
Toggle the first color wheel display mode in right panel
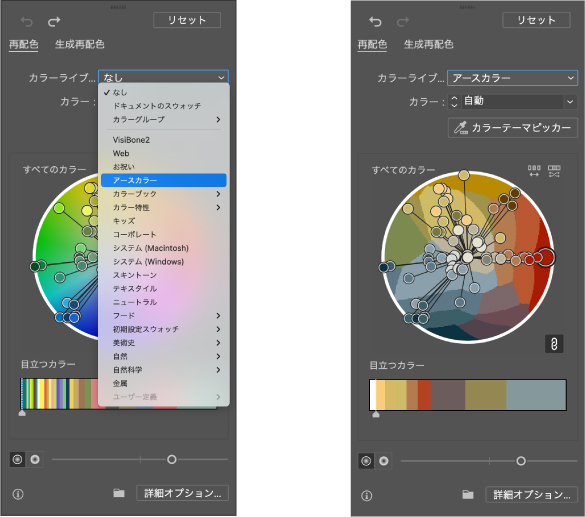[366, 461]
